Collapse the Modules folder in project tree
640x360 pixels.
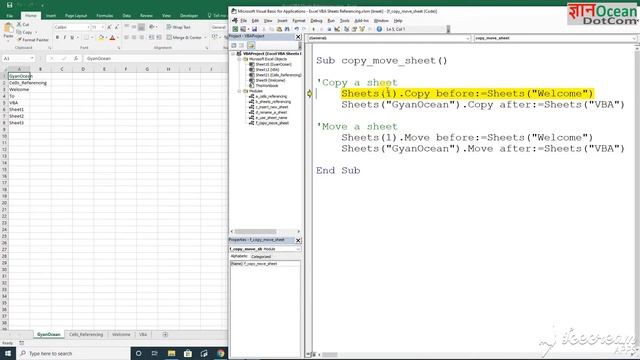240,91
